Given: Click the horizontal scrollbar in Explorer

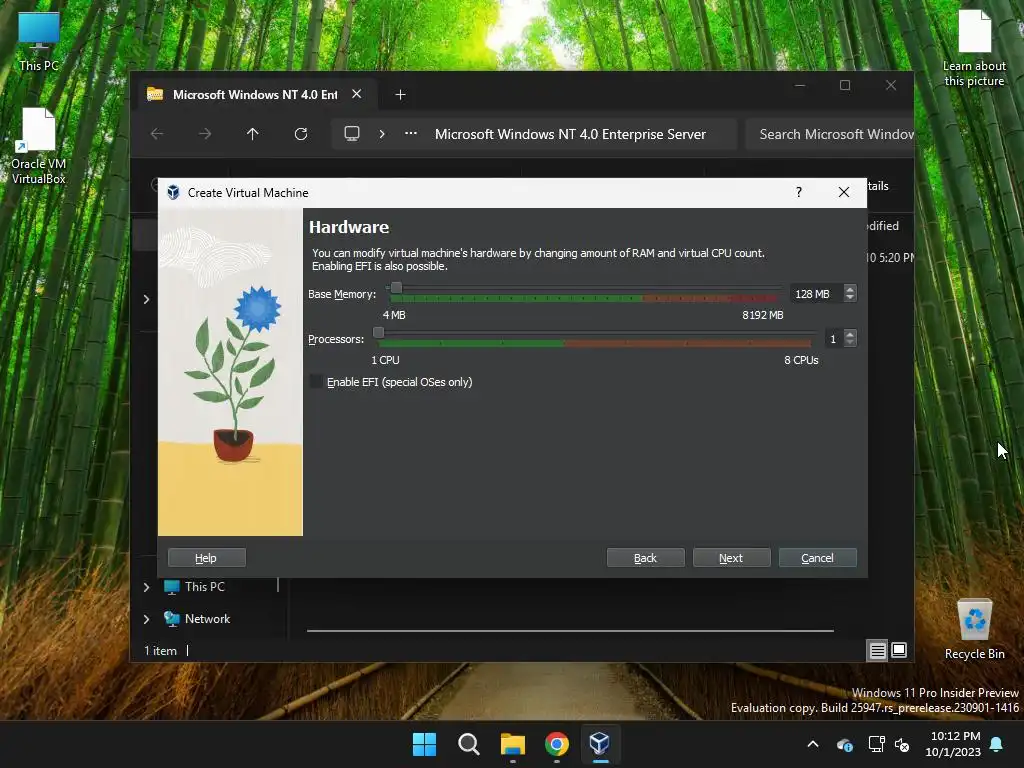Looking at the screenshot, I should pos(570,631).
